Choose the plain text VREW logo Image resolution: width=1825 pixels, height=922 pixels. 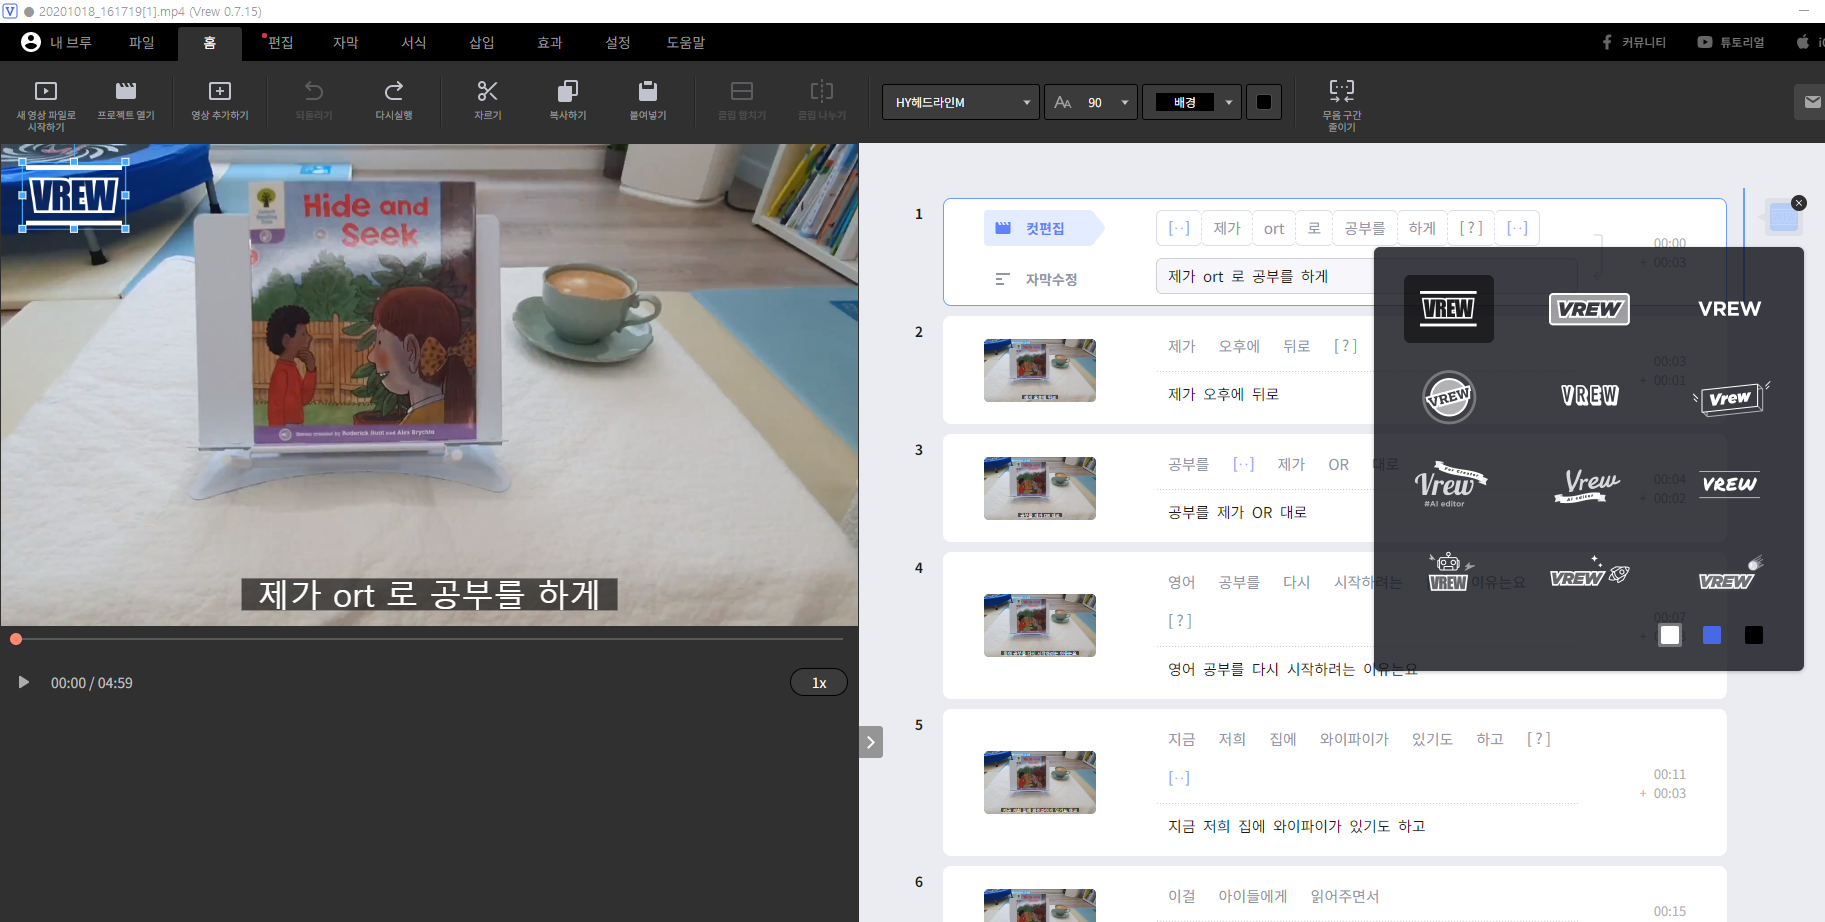coord(1729,309)
